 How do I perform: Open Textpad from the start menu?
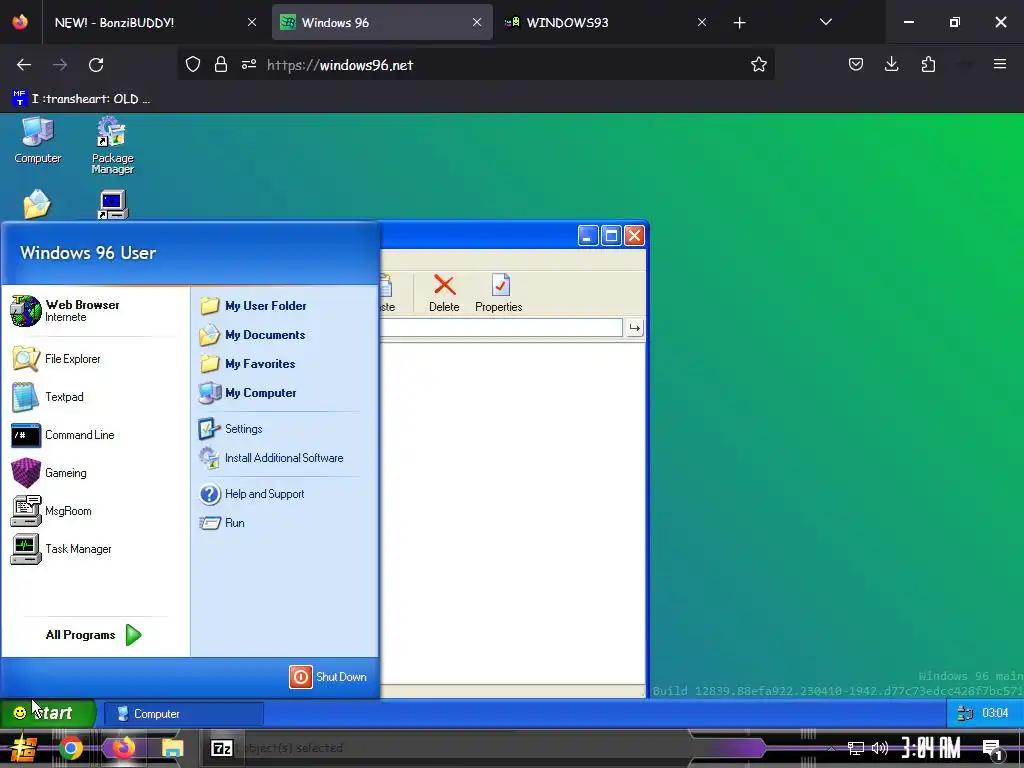pos(48,396)
